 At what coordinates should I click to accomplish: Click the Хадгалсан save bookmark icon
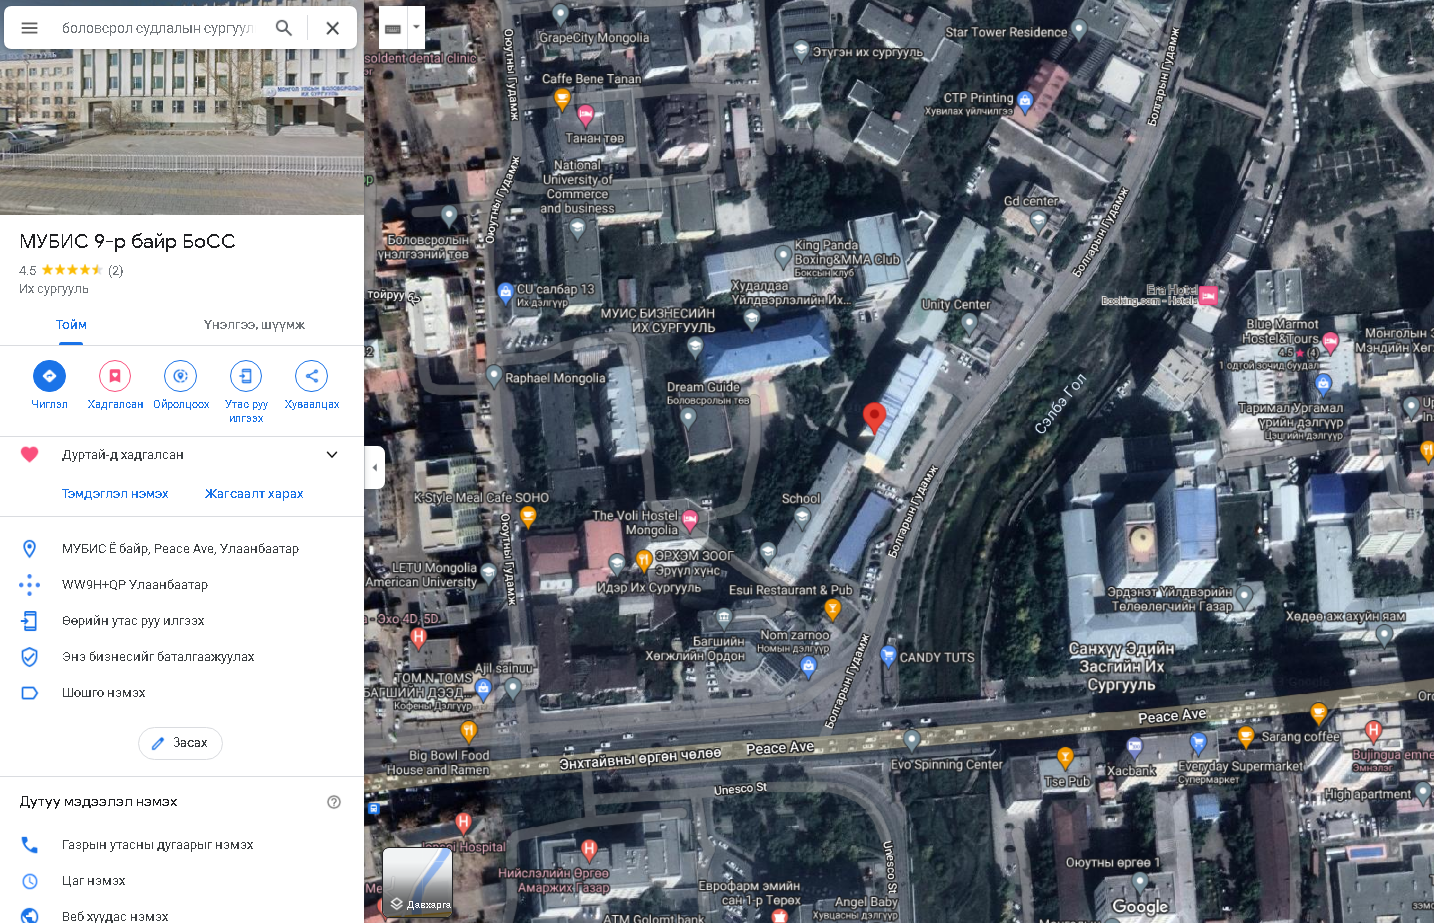click(x=115, y=376)
